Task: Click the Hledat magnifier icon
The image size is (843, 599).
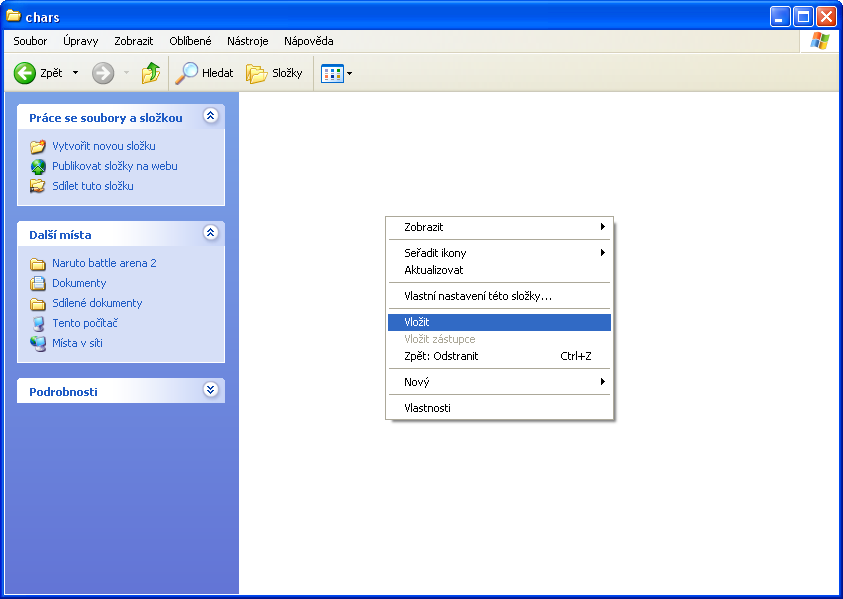Action: [186, 73]
